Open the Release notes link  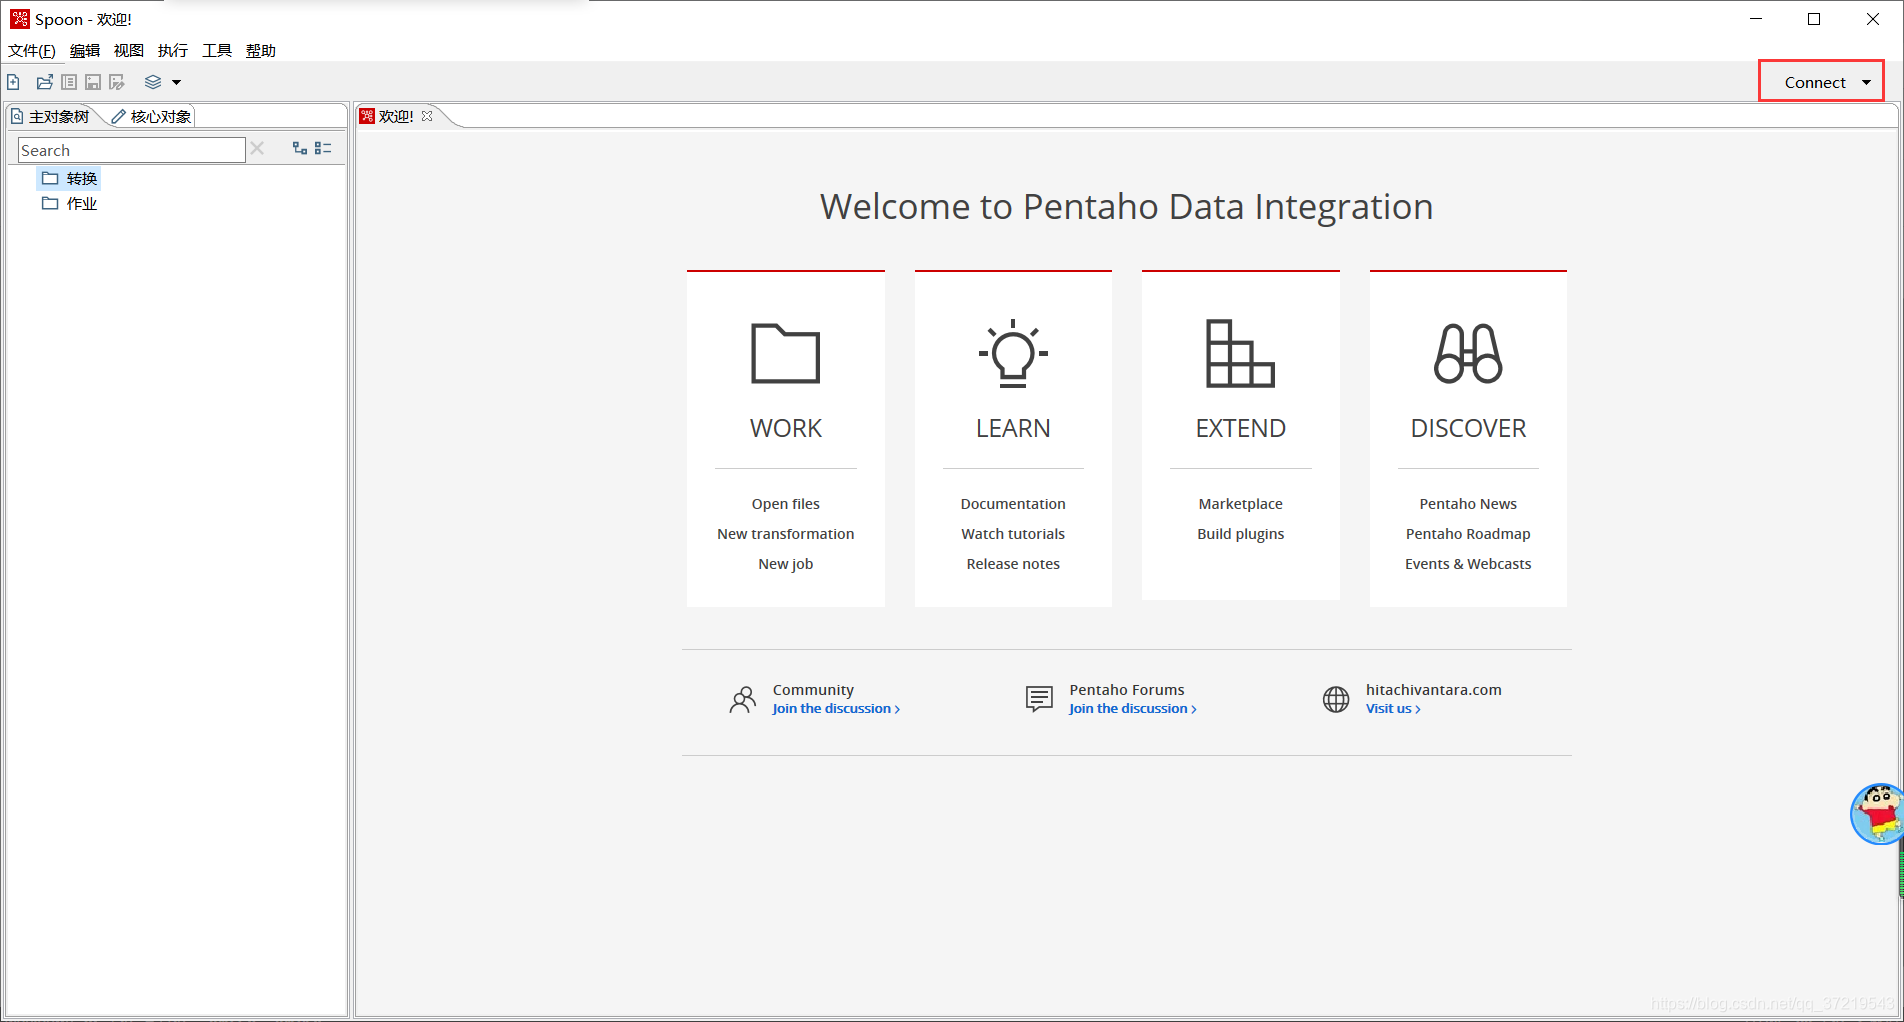(x=1013, y=564)
